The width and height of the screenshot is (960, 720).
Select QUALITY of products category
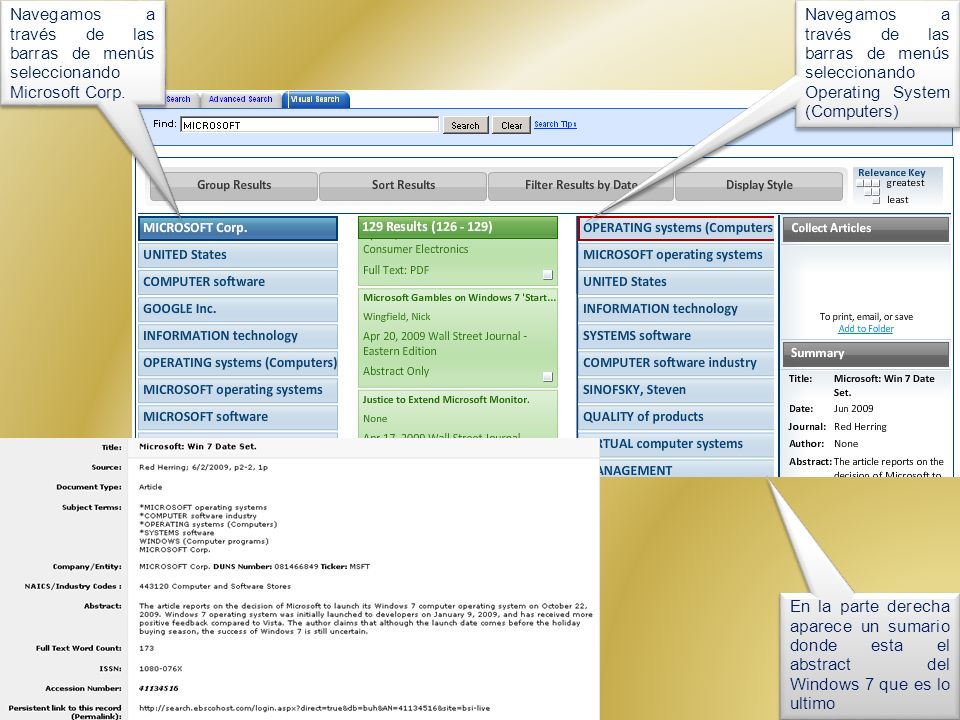[x=676, y=416]
